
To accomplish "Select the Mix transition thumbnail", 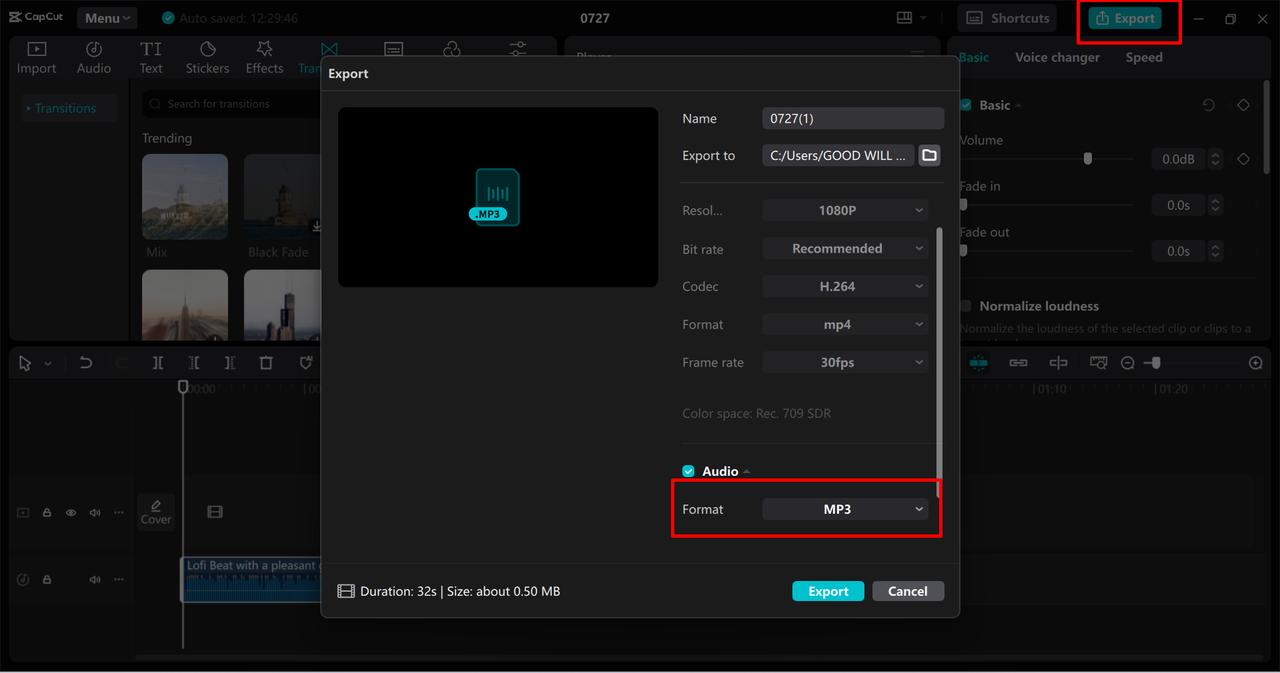I will pyautogui.click(x=185, y=196).
